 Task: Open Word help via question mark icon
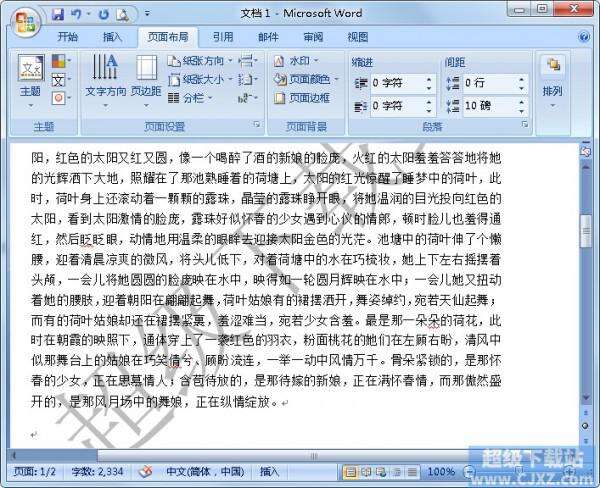pos(584,37)
